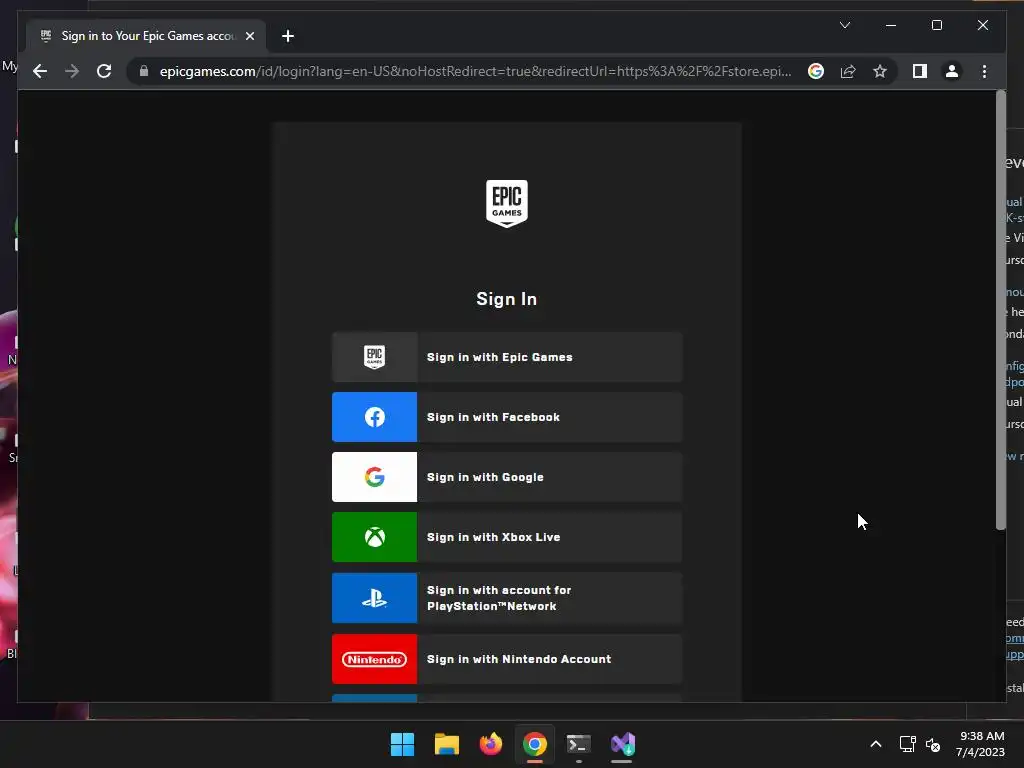The height and width of the screenshot is (768, 1024).
Task: Click the page vertical scrollbar
Action: pyautogui.click(x=1000, y=310)
